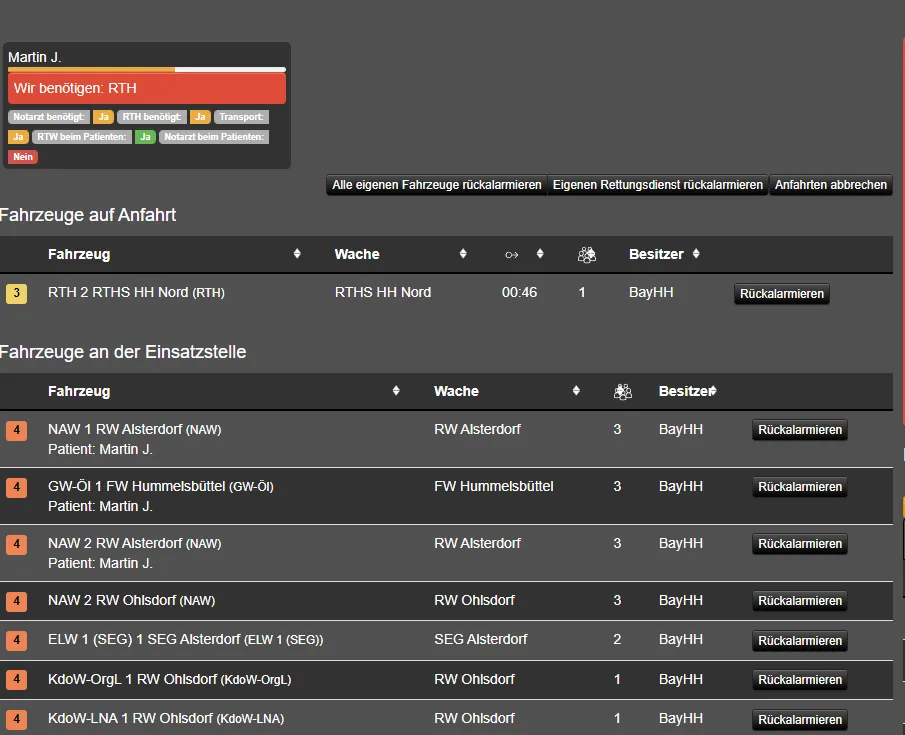Click status 3 badge of RTH 2 RTHS HH Nord
This screenshot has width=905, height=735.
pos(16,293)
